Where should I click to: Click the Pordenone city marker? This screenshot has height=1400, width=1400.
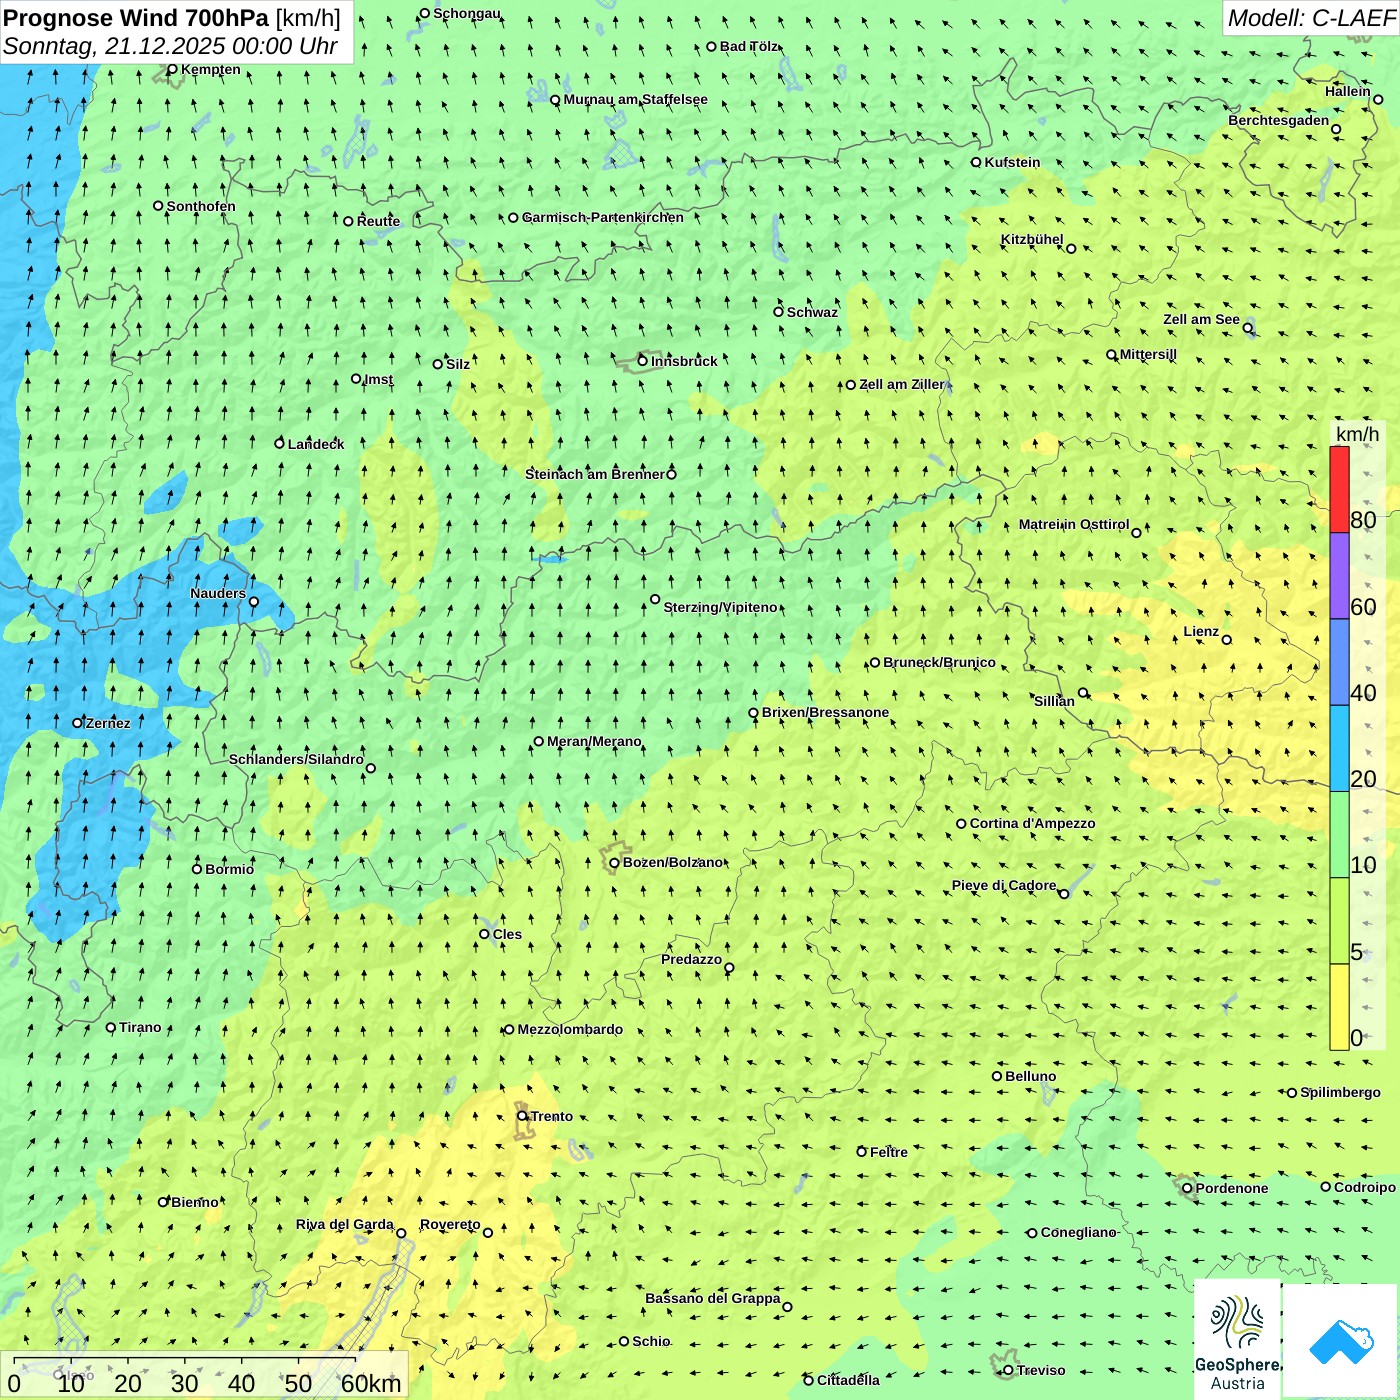(1188, 1188)
